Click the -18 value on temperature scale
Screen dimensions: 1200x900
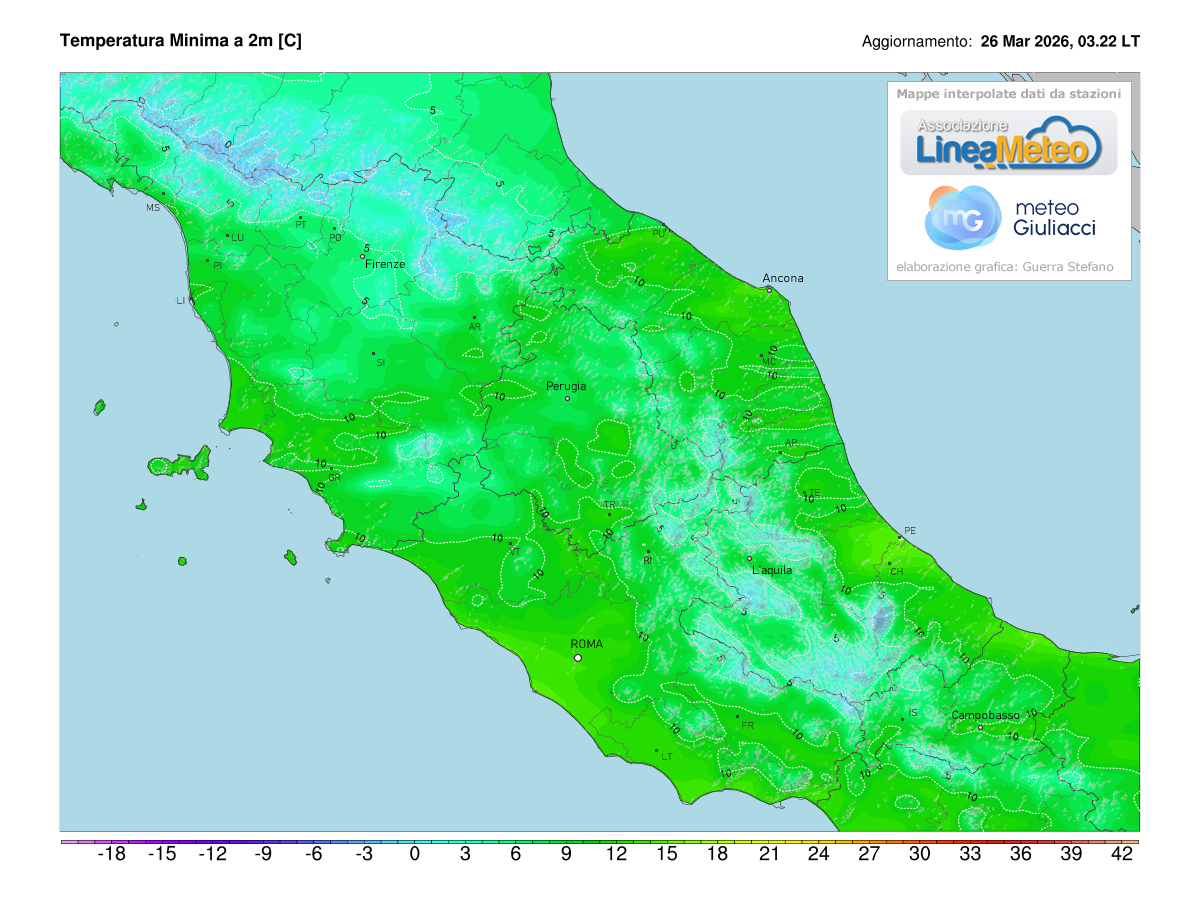pyautogui.click(x=110, y=855)
